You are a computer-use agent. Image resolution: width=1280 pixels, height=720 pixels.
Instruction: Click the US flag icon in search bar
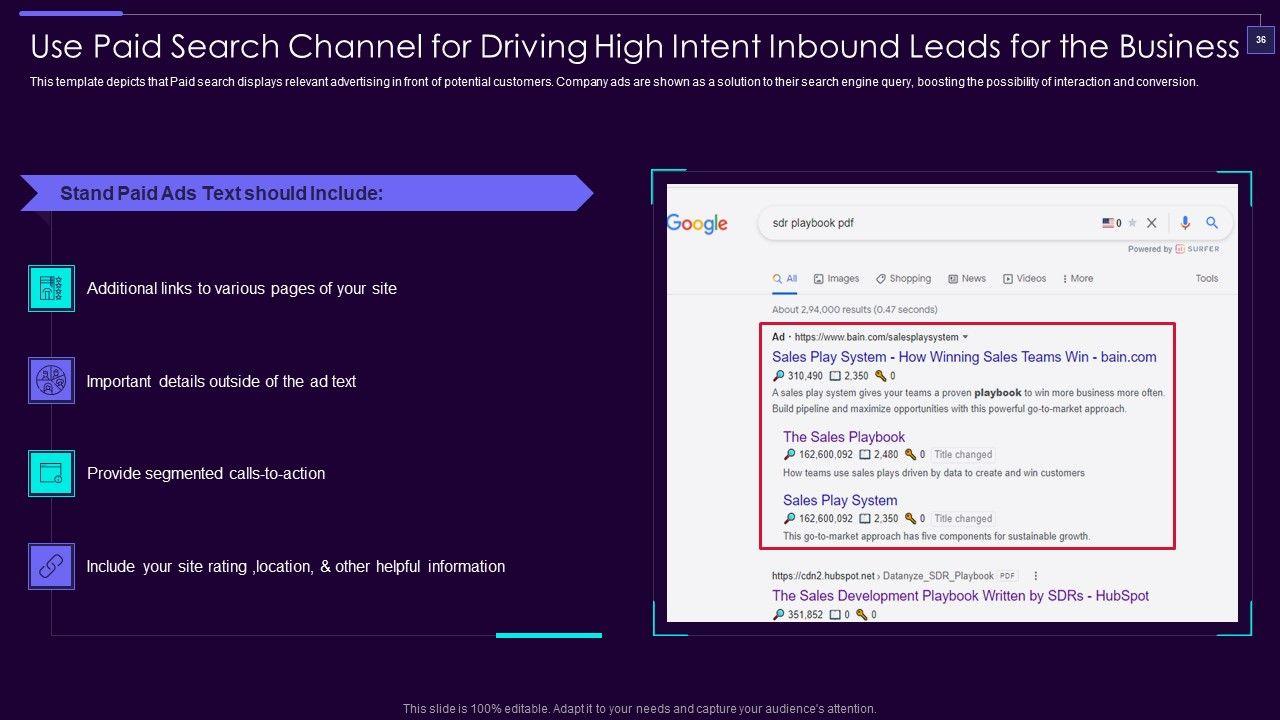[1108, 223]
